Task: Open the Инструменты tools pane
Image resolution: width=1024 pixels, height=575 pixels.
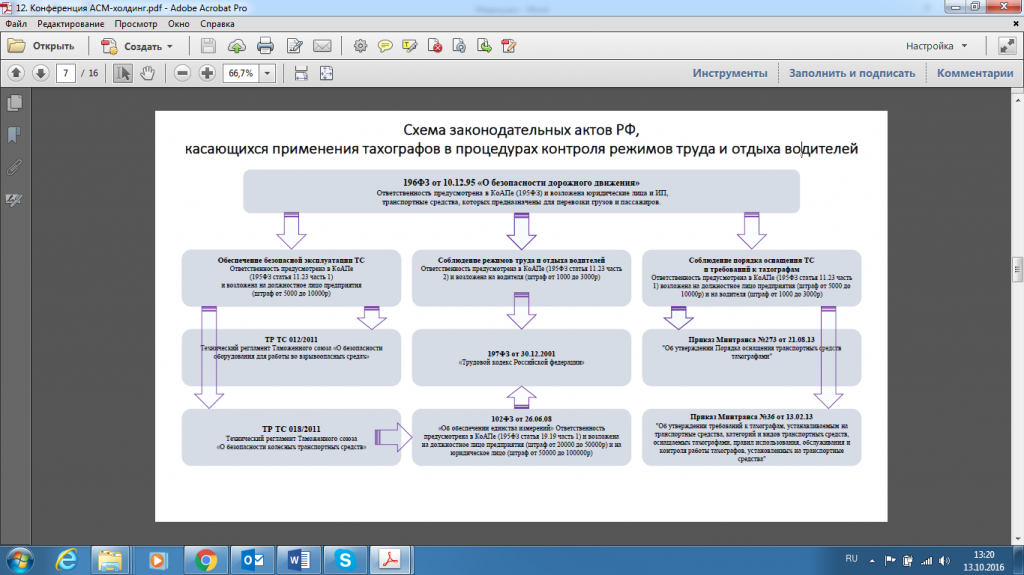Action: click(x=730, y=73)
